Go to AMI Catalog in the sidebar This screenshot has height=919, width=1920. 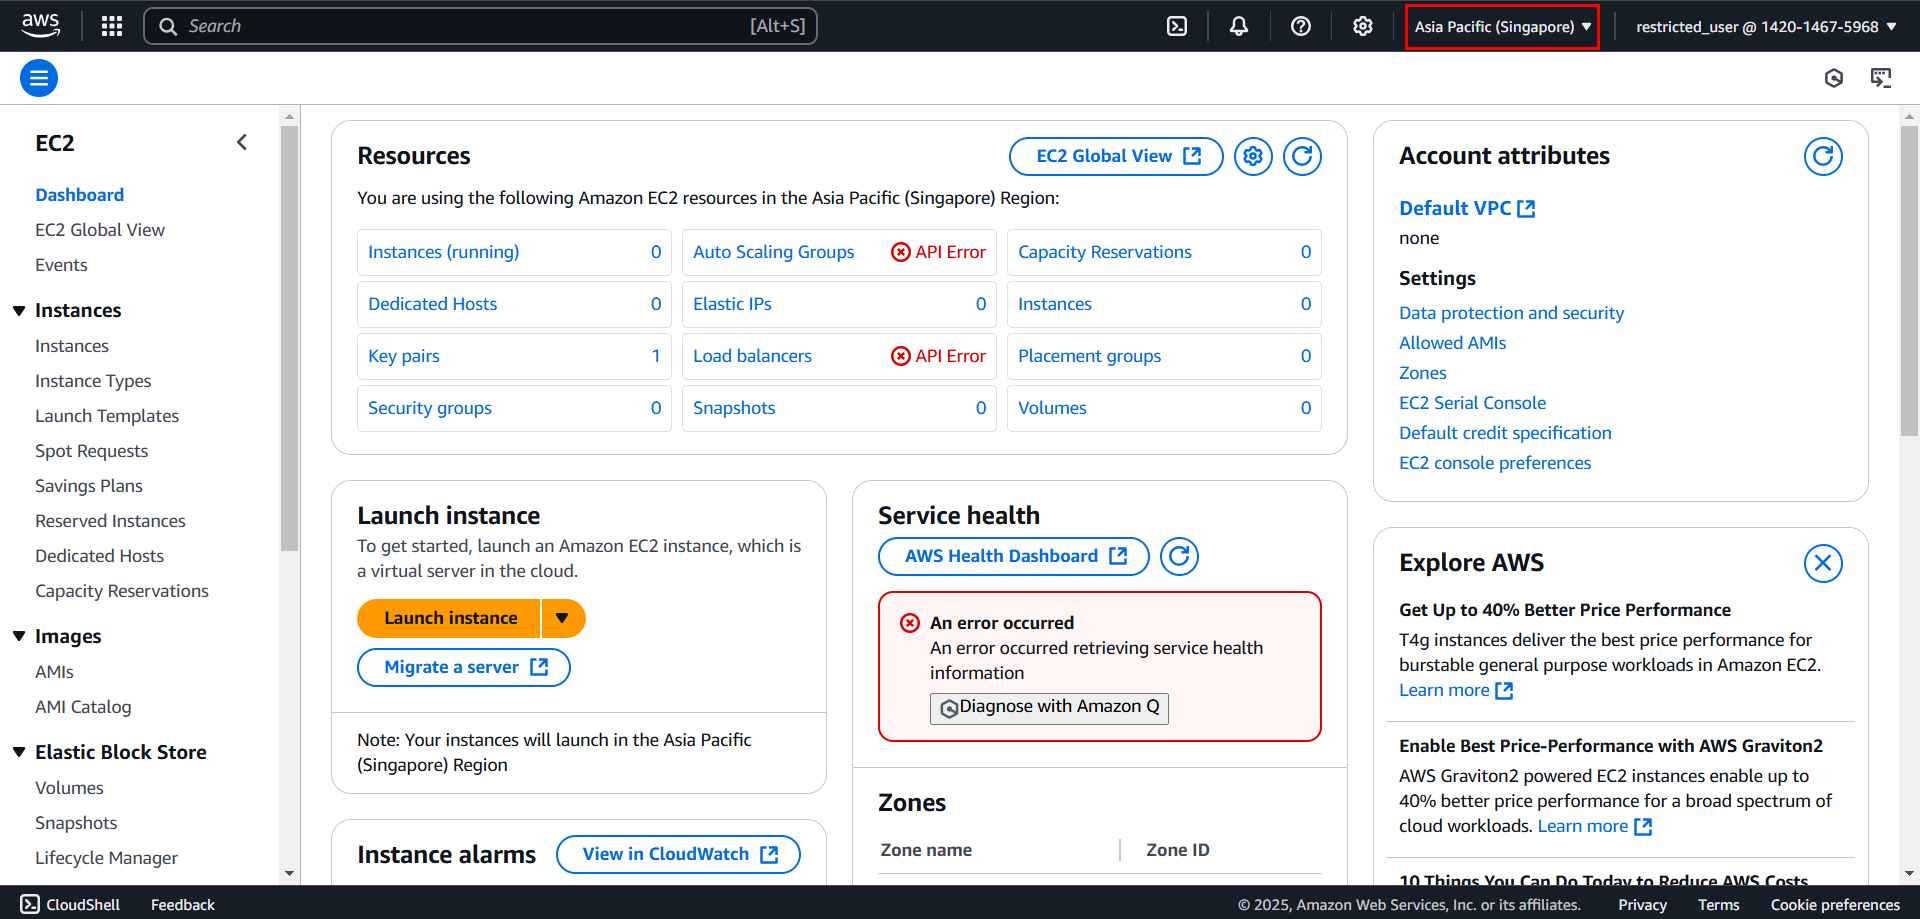[83, 707]
